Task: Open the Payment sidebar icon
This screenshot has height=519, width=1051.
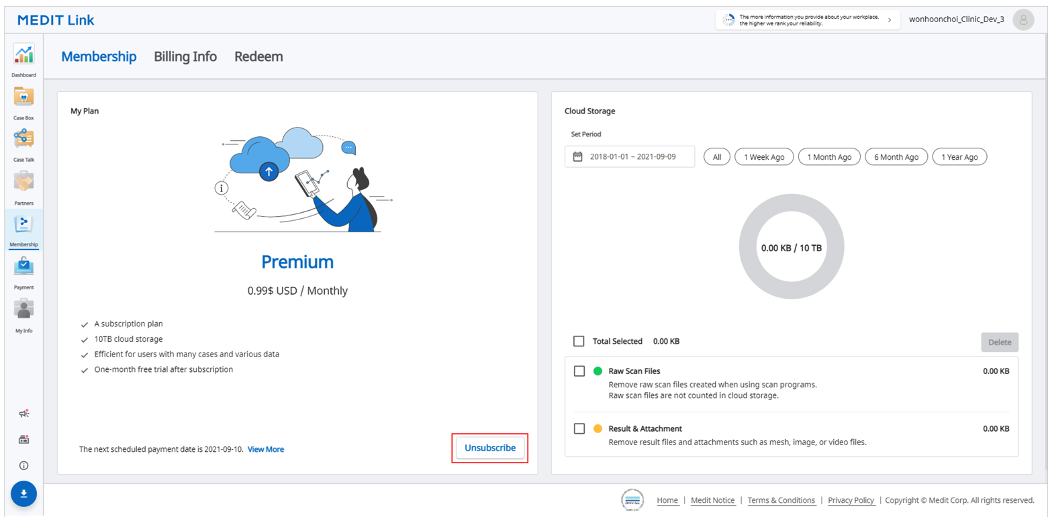Action: tap(23, 266)
